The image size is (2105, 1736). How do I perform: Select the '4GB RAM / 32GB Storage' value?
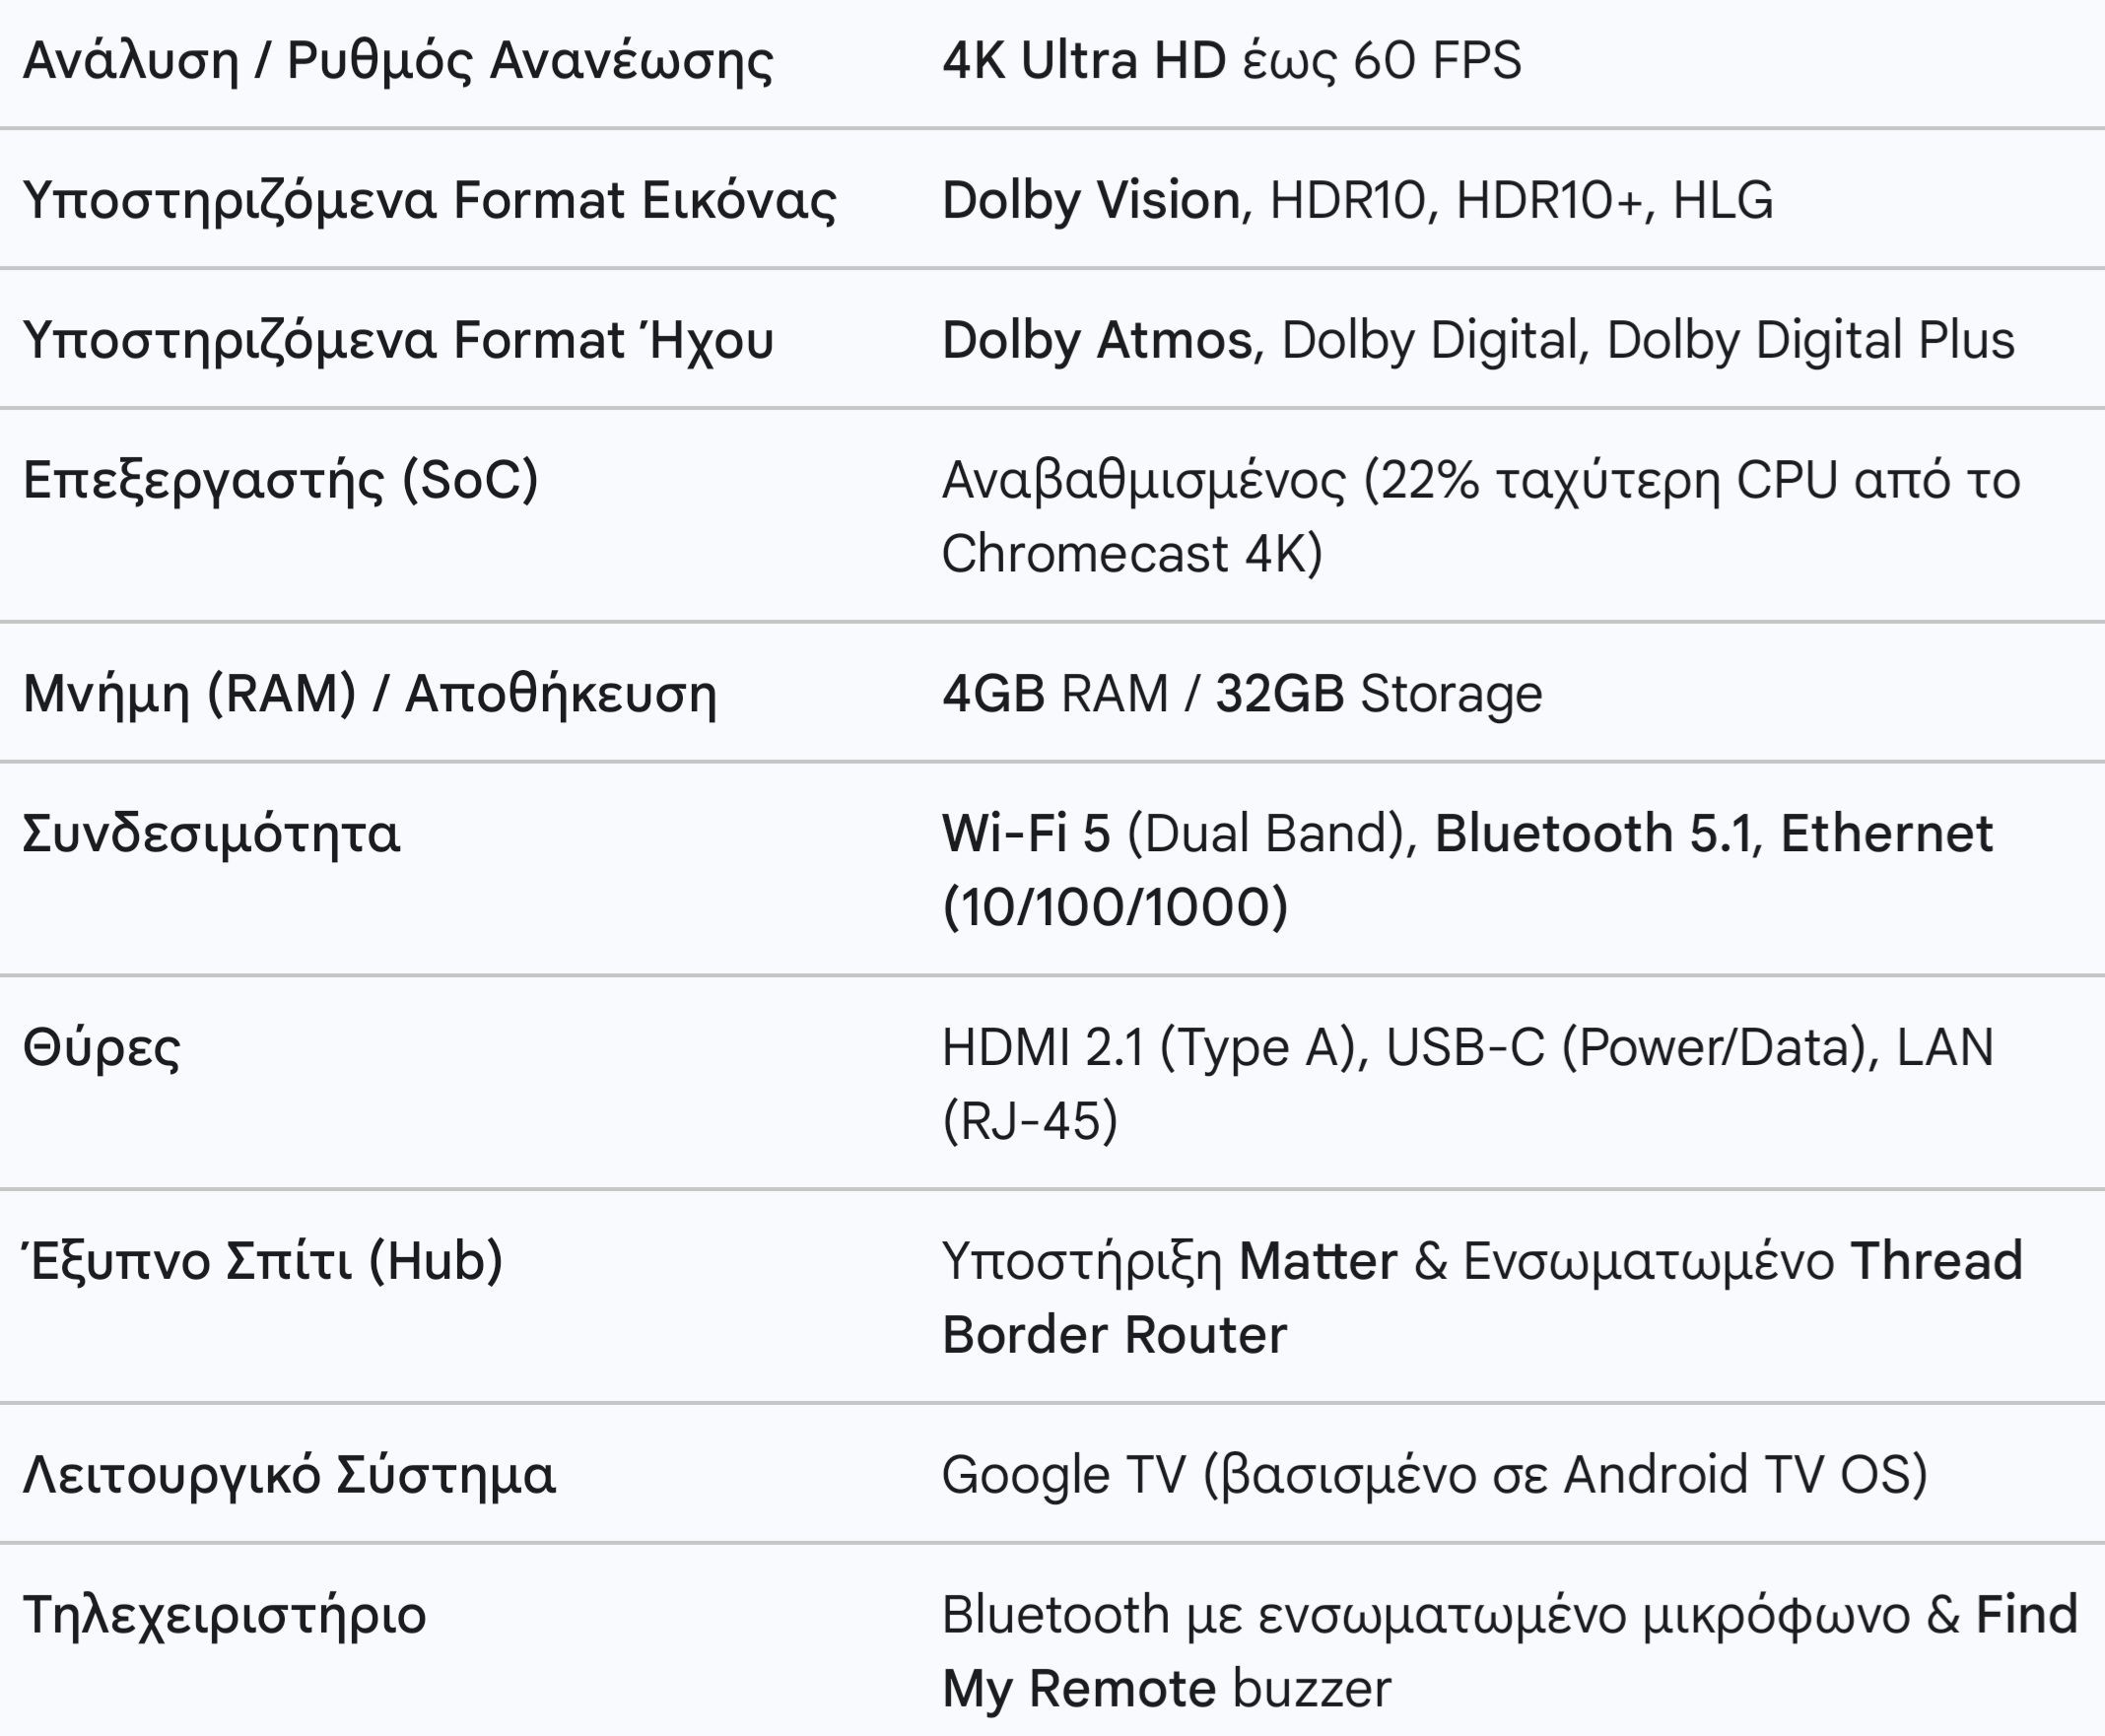click(1242, 694)
